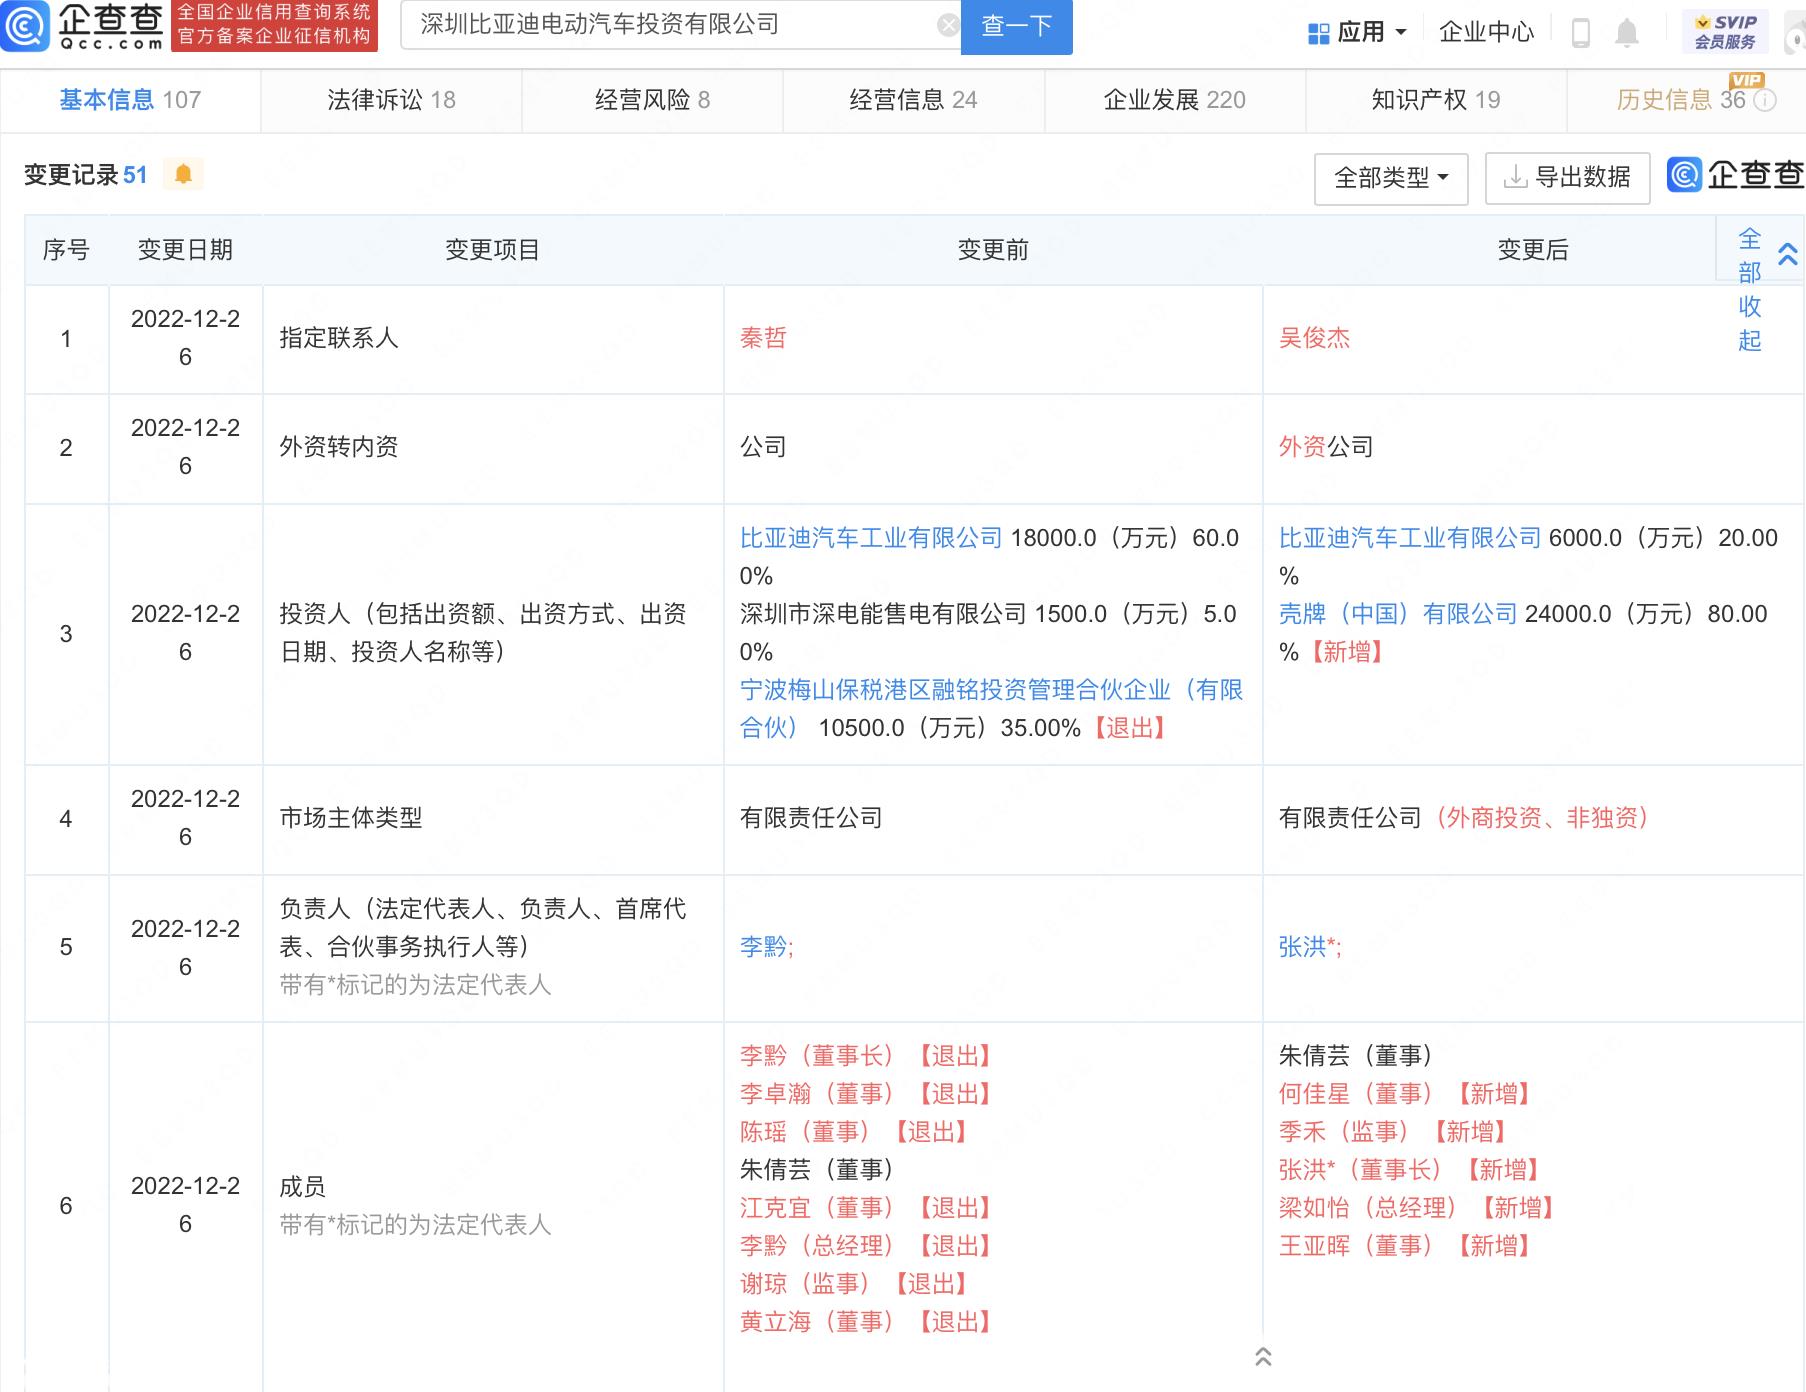Click 江克宜（董事） member entry
The image size is (1806, 1392).
[866, 1208]
